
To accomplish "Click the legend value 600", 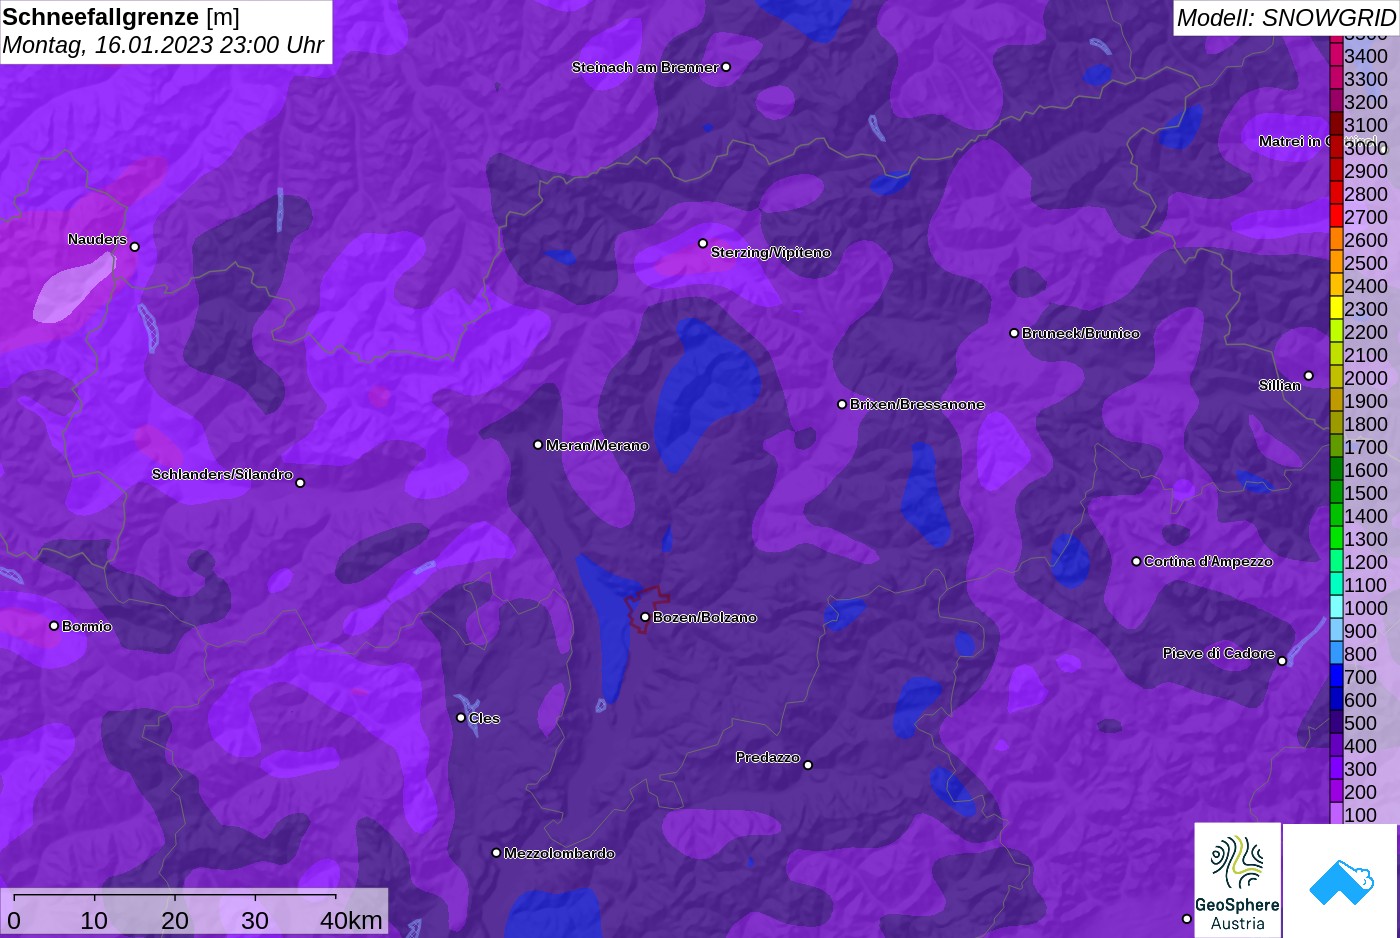I will 1360,700.
